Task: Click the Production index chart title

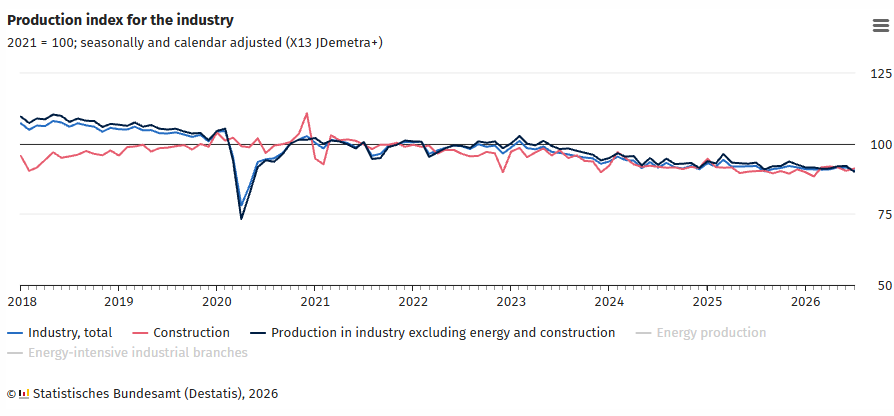Action: (x=120, y=21)
